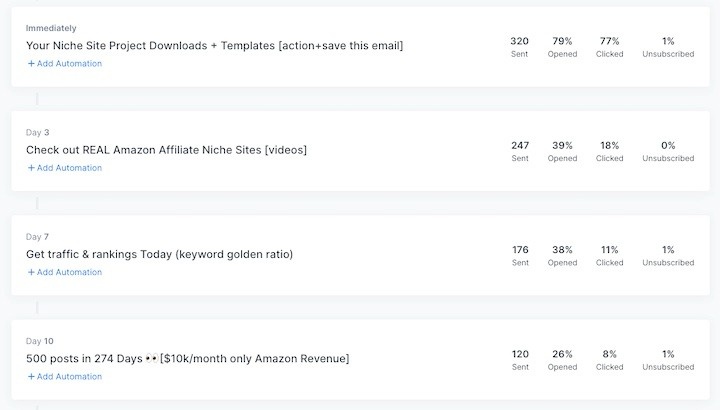The width and height of the screenshot is (720, 410).
Task: Open 'Get traffic & rankings Today' email
Action: click(x=159, y=254)
